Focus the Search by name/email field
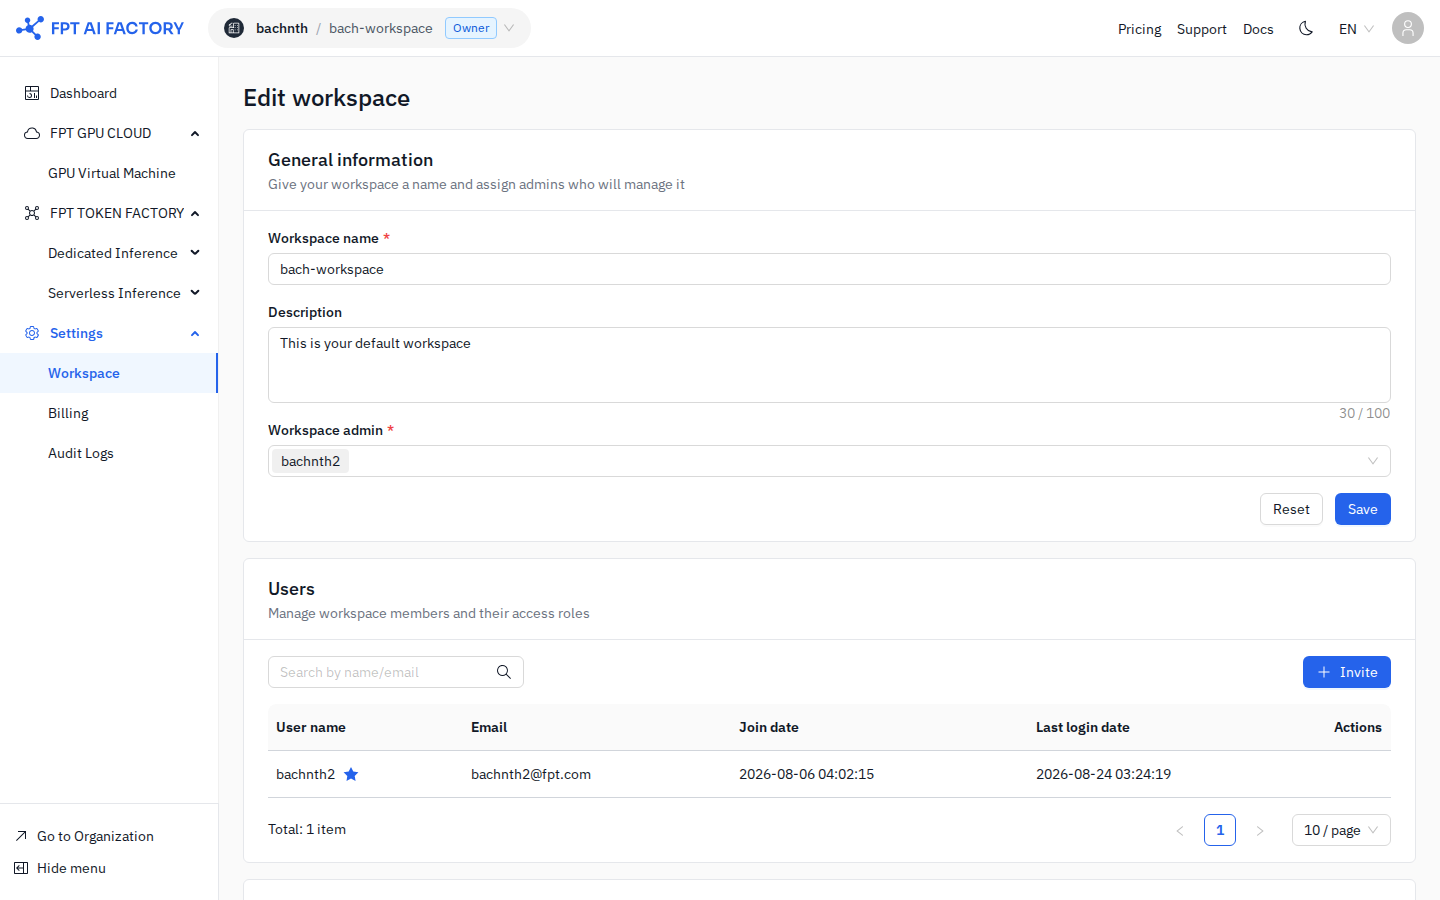The image size is (1440, 900). point(396,672)
